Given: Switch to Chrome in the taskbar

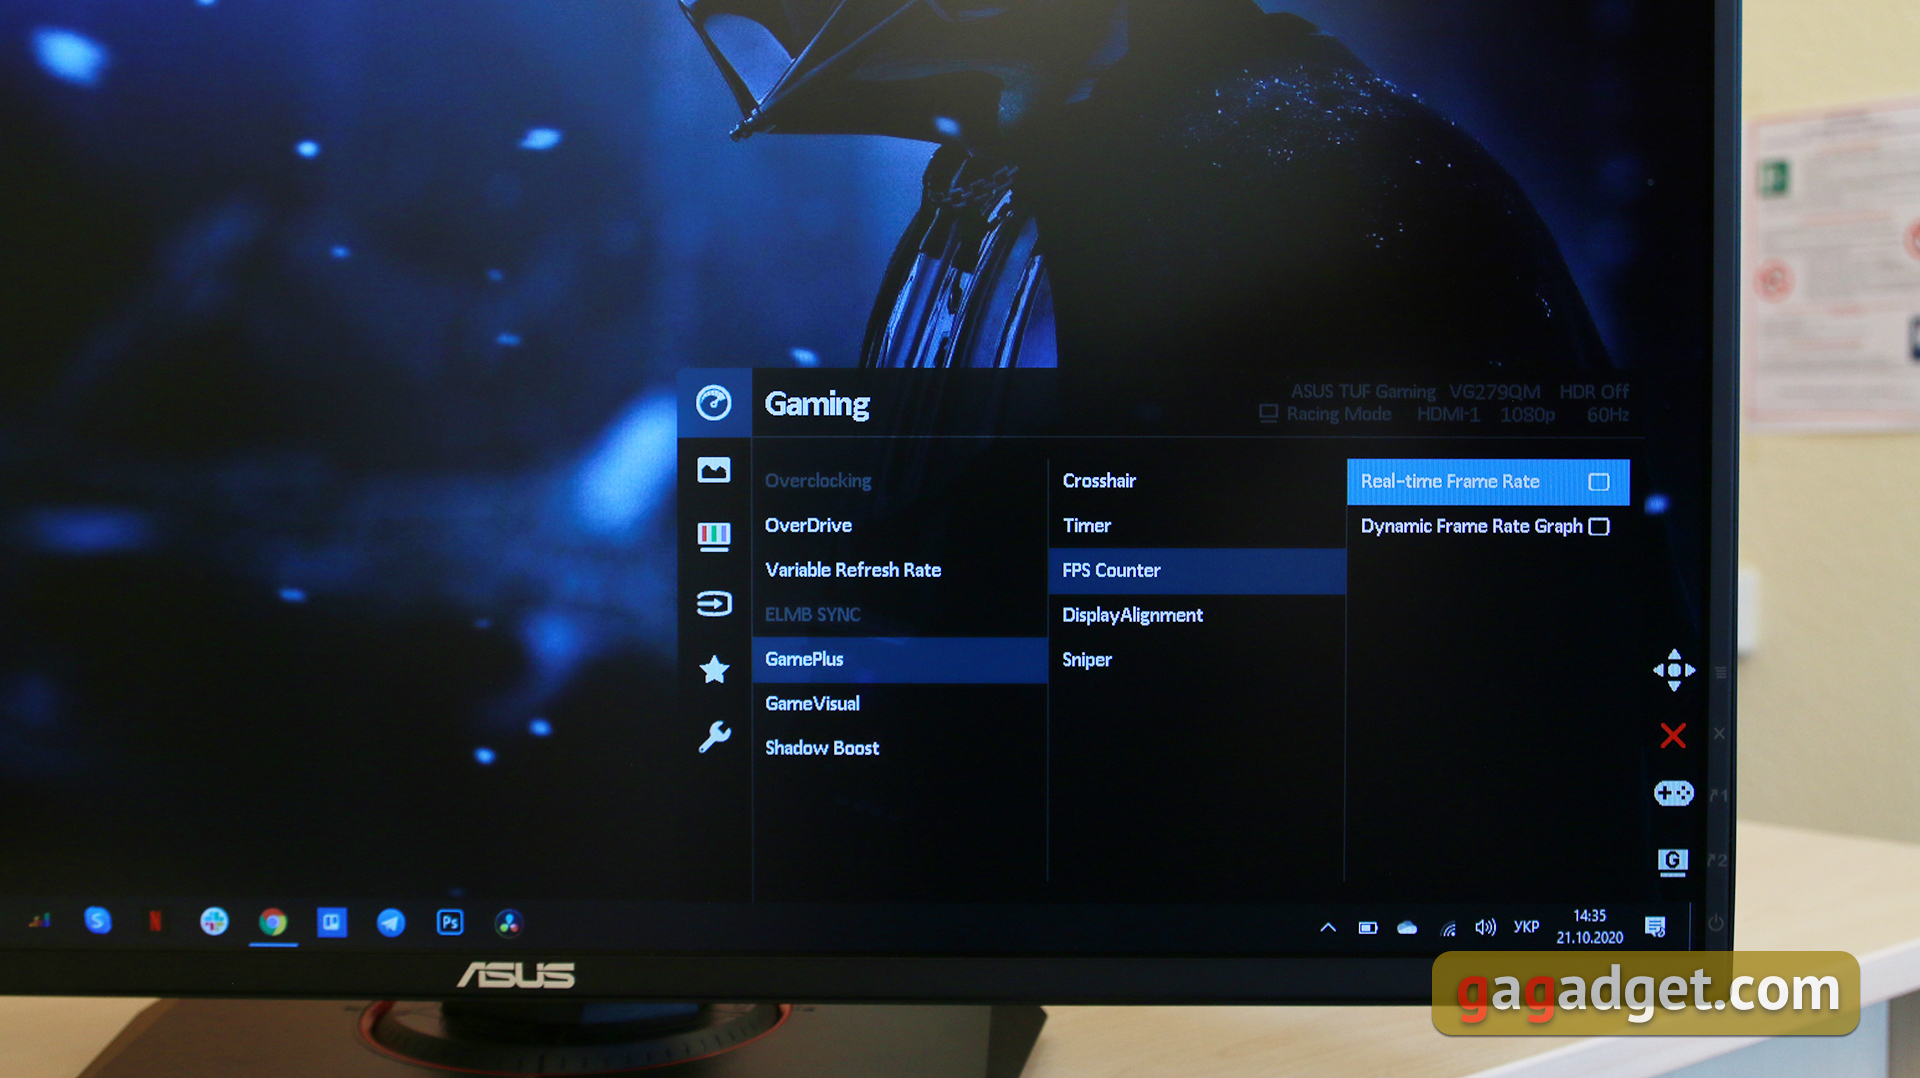Looking at the screenshot, I should (273, 922).
